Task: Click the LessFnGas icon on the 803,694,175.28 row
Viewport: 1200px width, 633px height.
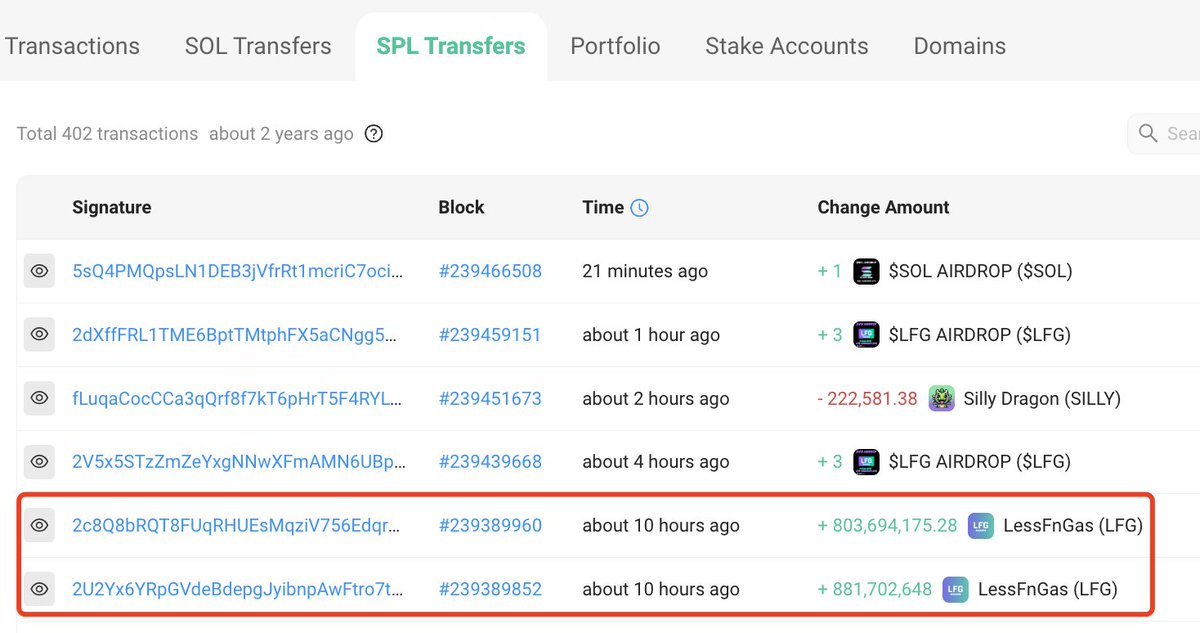Action: coord(980,526)
